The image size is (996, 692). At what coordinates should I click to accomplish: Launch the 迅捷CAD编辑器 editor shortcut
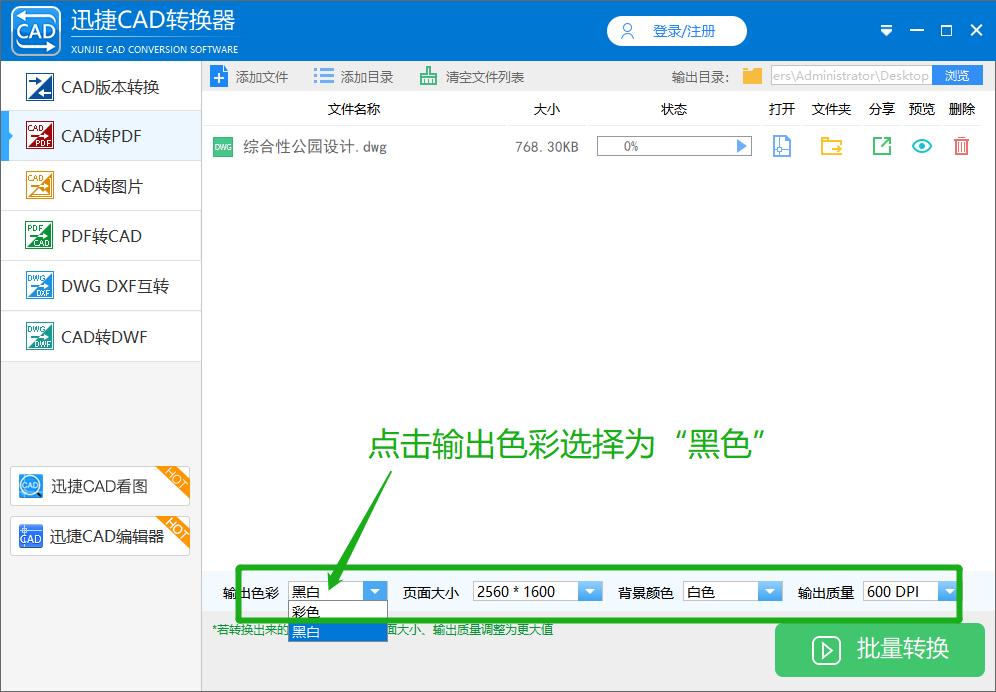[x=100, y=536]
